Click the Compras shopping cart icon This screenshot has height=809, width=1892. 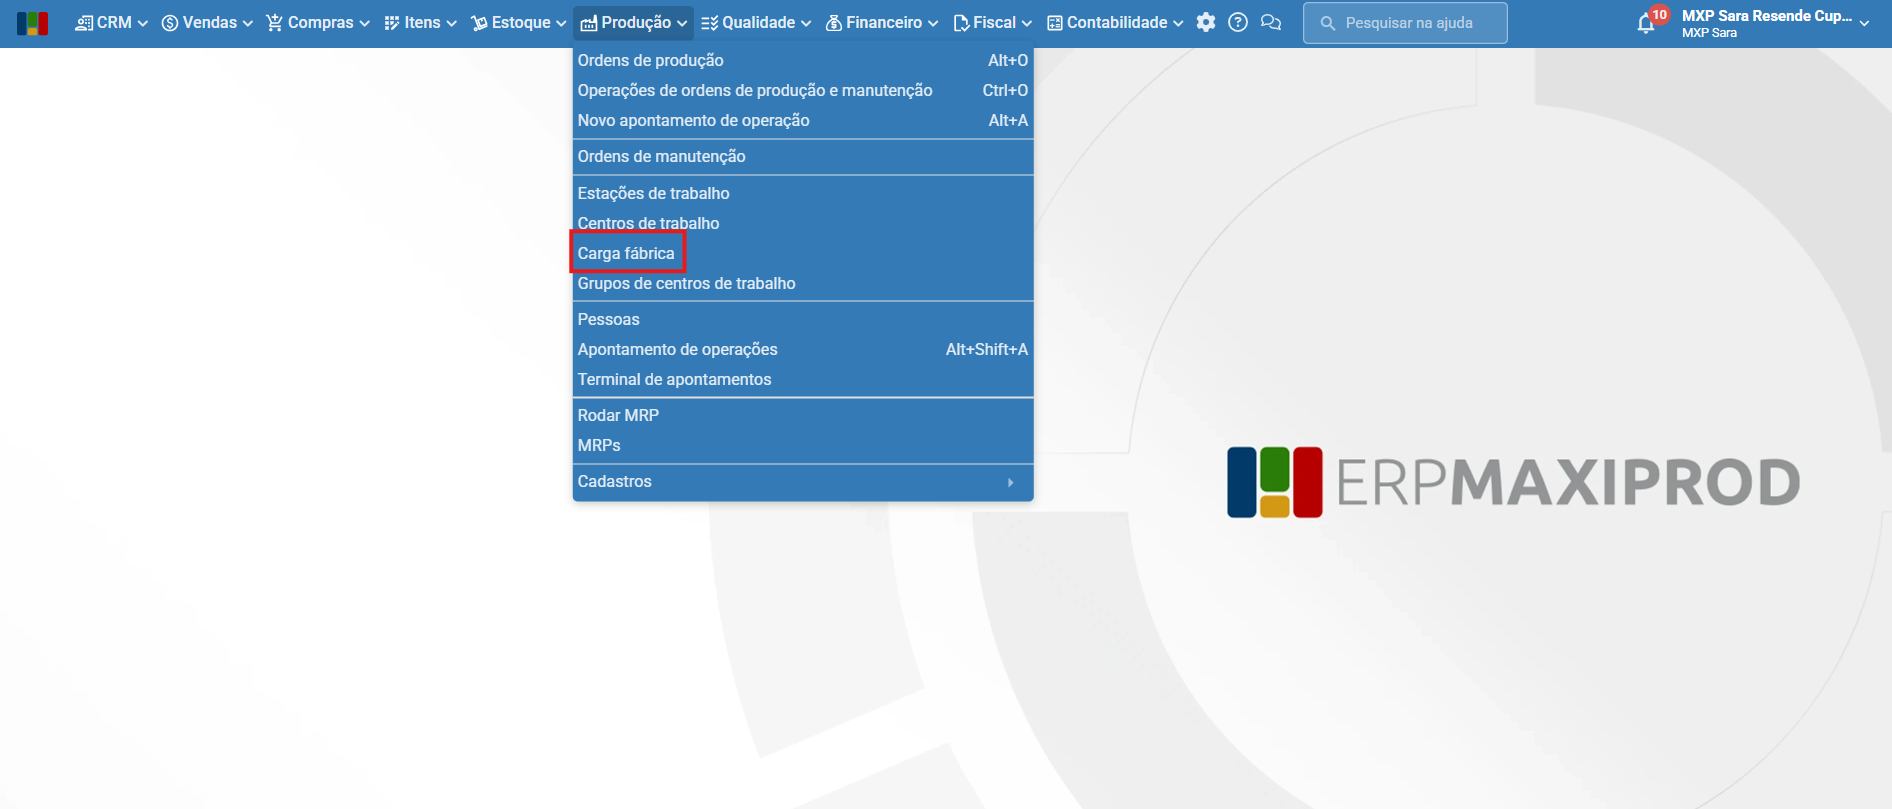tap(274, 23)
